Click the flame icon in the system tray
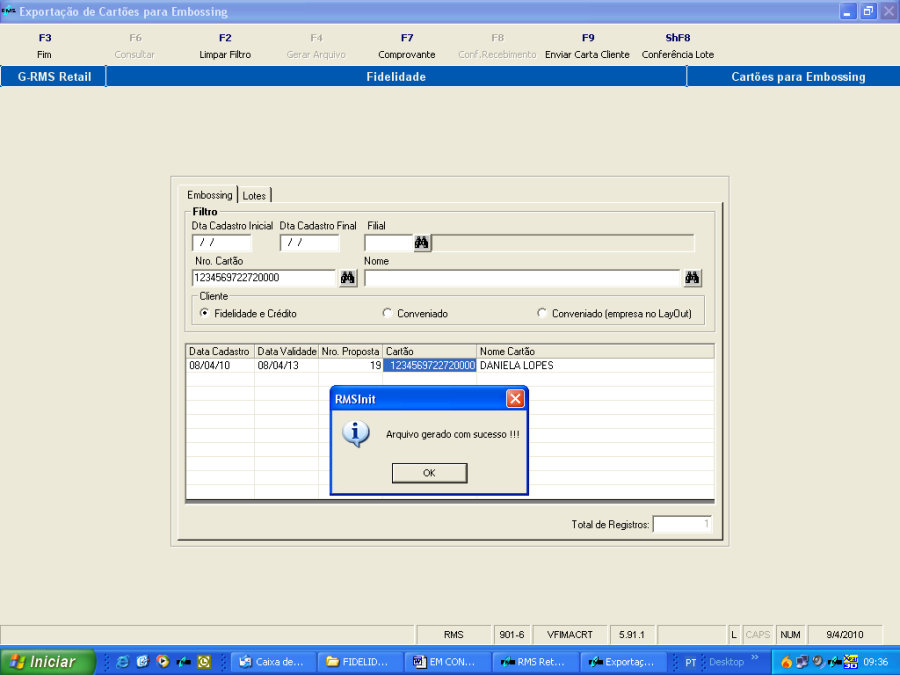The width and height of the screenshot is (900, 675). coord(786,662)
